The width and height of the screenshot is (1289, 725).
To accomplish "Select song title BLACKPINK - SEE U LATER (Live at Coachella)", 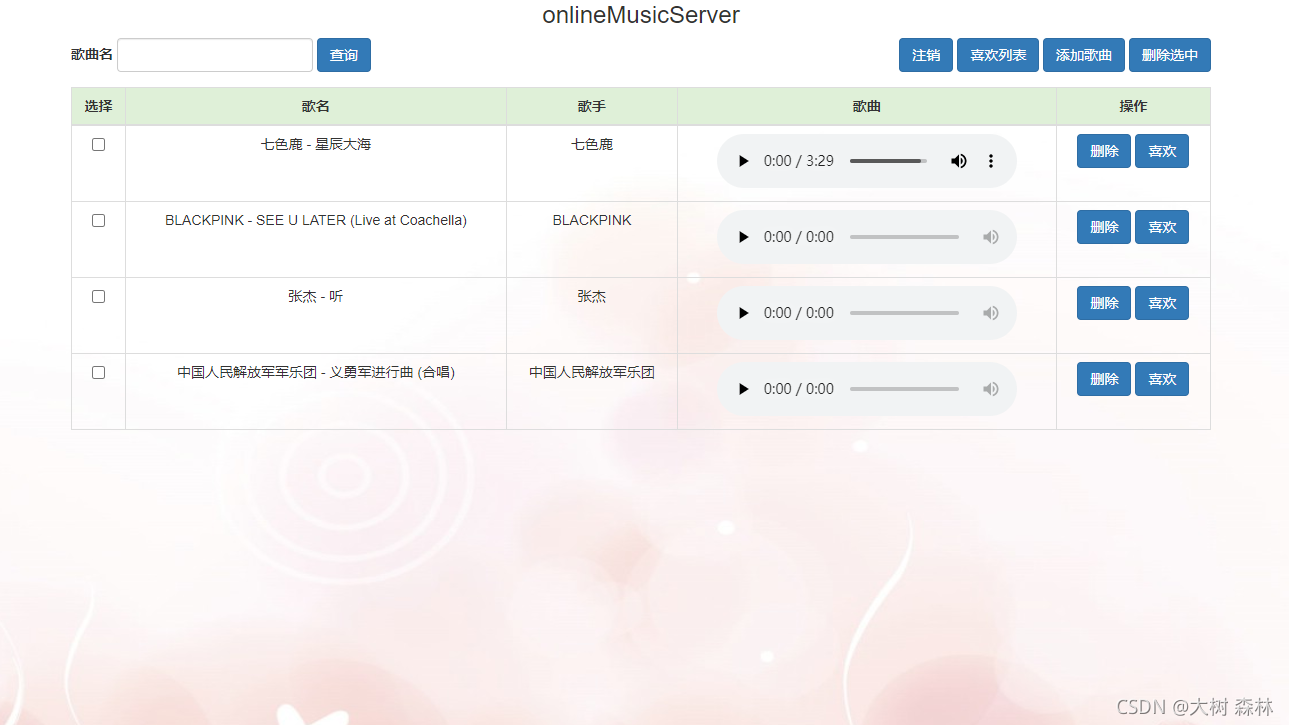I will tap(316, 220).
